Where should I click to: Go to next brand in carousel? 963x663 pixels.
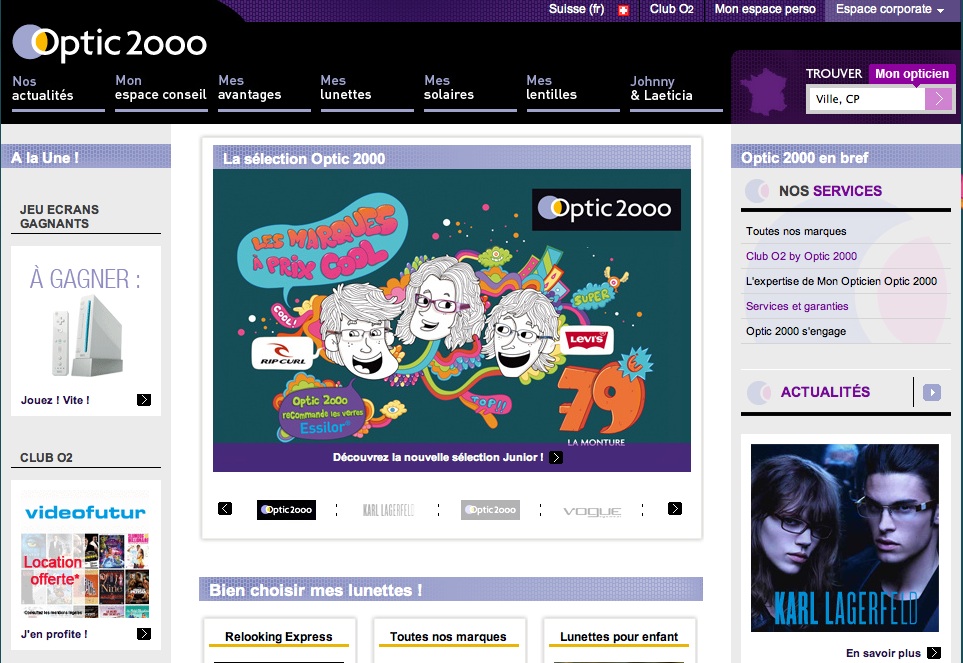click(674, 508)
